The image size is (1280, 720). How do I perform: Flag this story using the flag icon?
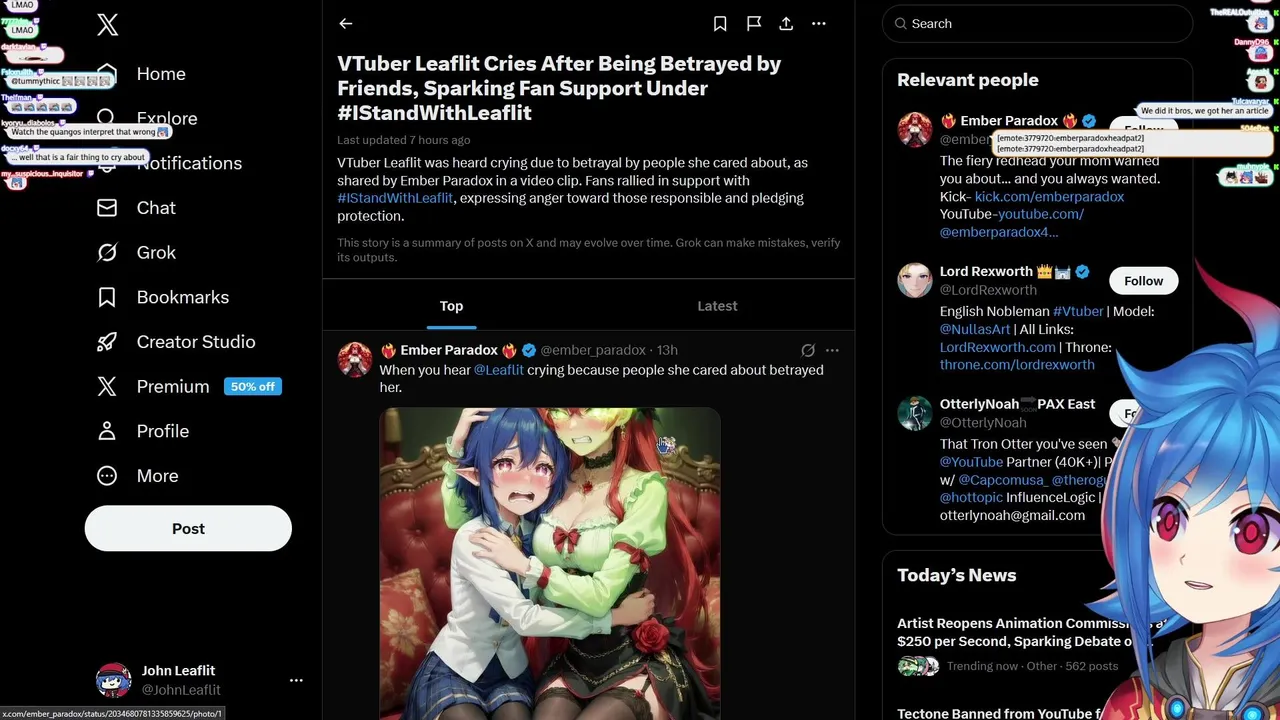tap(754, 24)
